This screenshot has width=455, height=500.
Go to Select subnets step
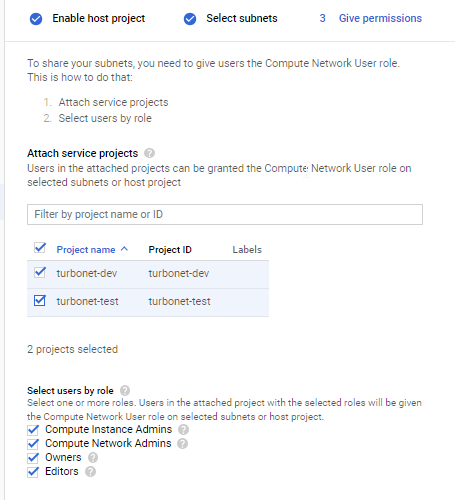[x=242, y=18]
